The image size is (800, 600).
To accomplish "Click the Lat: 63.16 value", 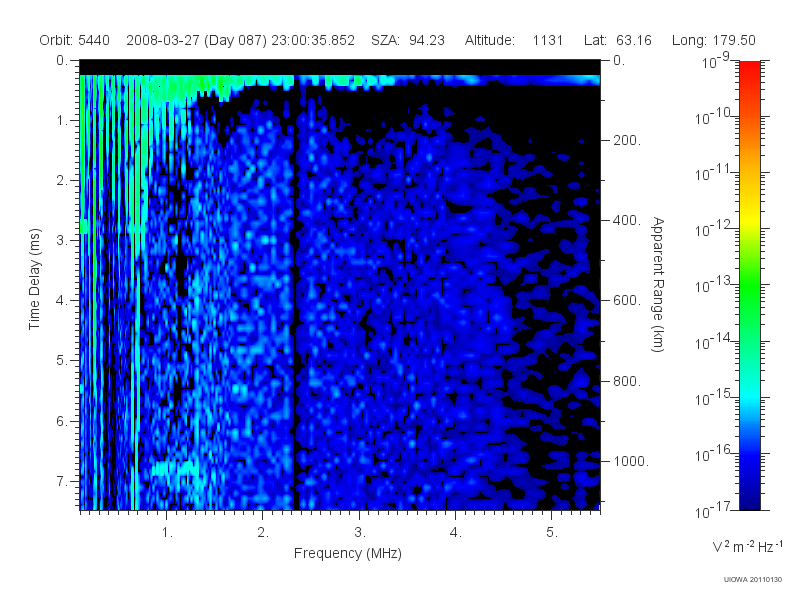I will [618, 40].
